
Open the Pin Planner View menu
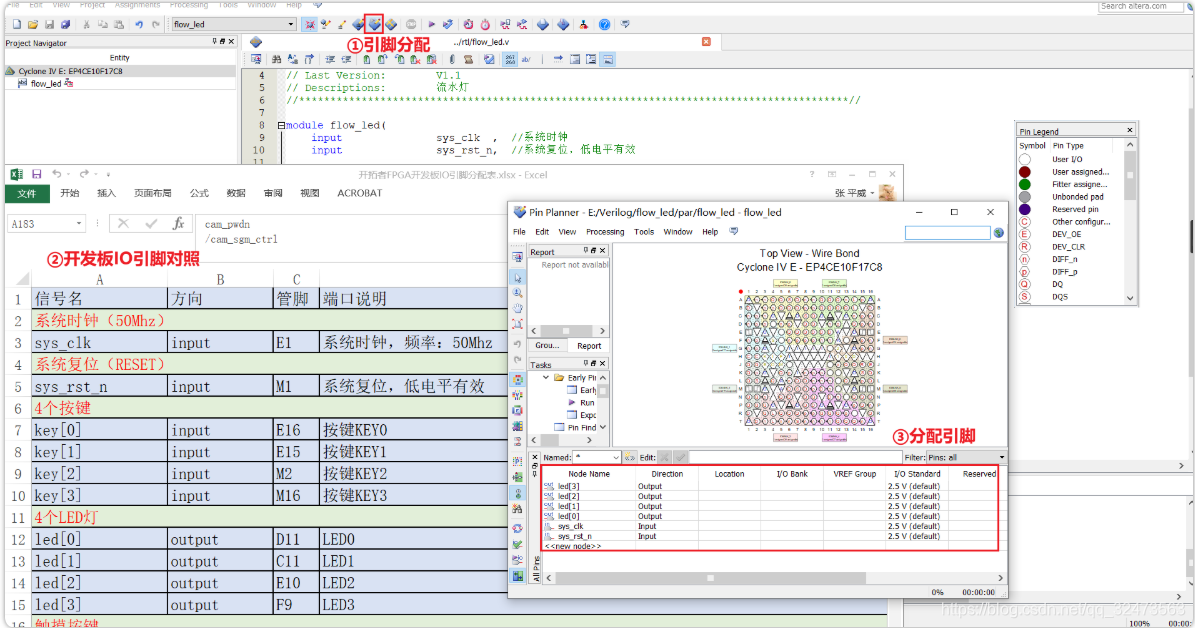567,232
